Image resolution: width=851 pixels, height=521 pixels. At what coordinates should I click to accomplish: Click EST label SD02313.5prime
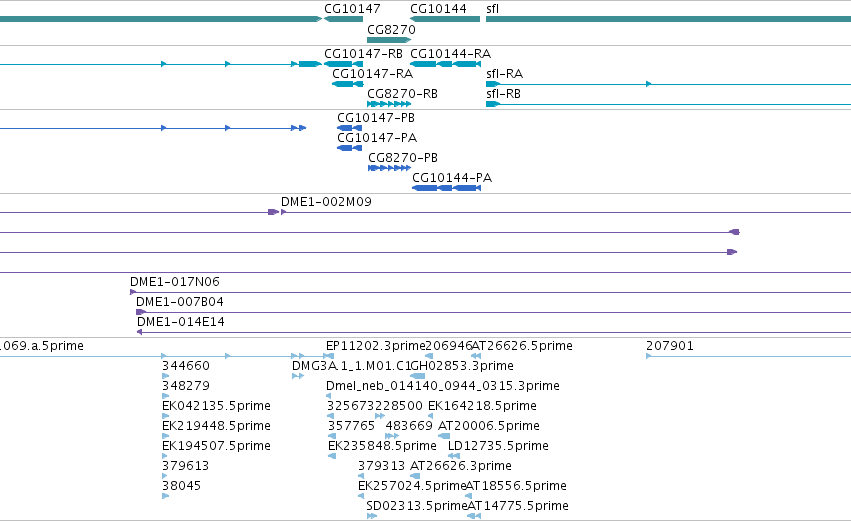[417, 506]
